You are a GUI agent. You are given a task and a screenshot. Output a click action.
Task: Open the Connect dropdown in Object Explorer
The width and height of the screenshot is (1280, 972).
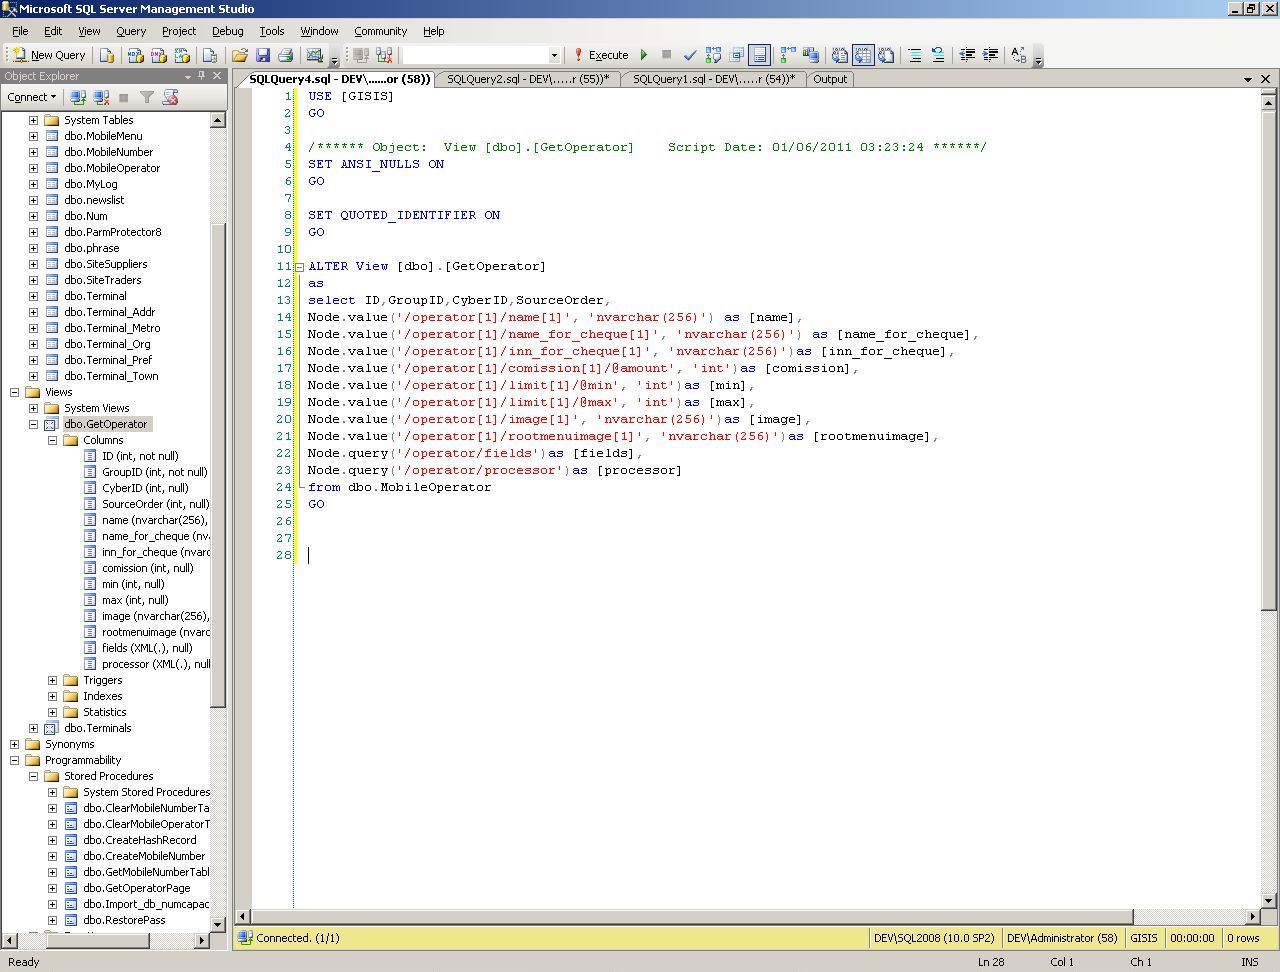coord(31,97)
